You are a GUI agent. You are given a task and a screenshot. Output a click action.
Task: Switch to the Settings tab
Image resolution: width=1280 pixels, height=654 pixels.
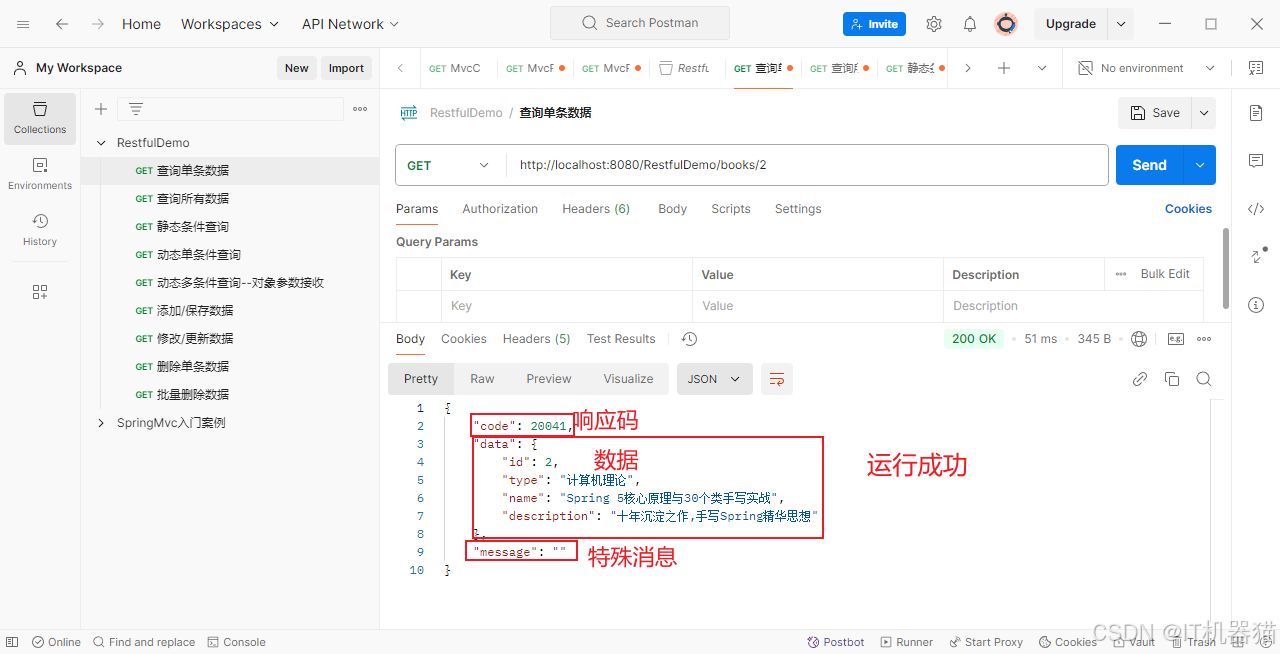[x=798, y=209]
